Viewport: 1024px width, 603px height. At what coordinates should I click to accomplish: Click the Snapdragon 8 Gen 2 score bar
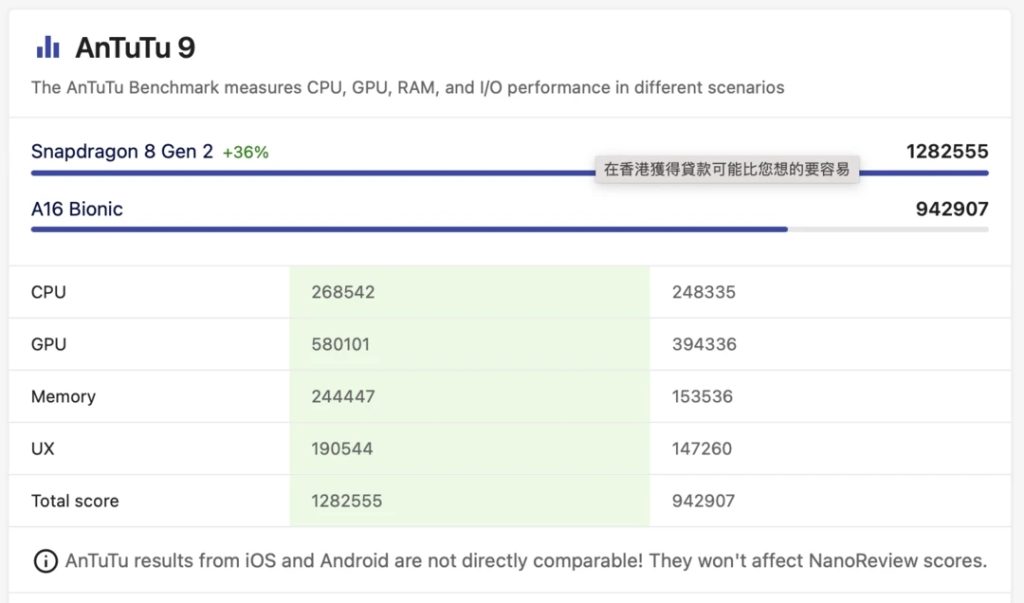click(509, 173)
